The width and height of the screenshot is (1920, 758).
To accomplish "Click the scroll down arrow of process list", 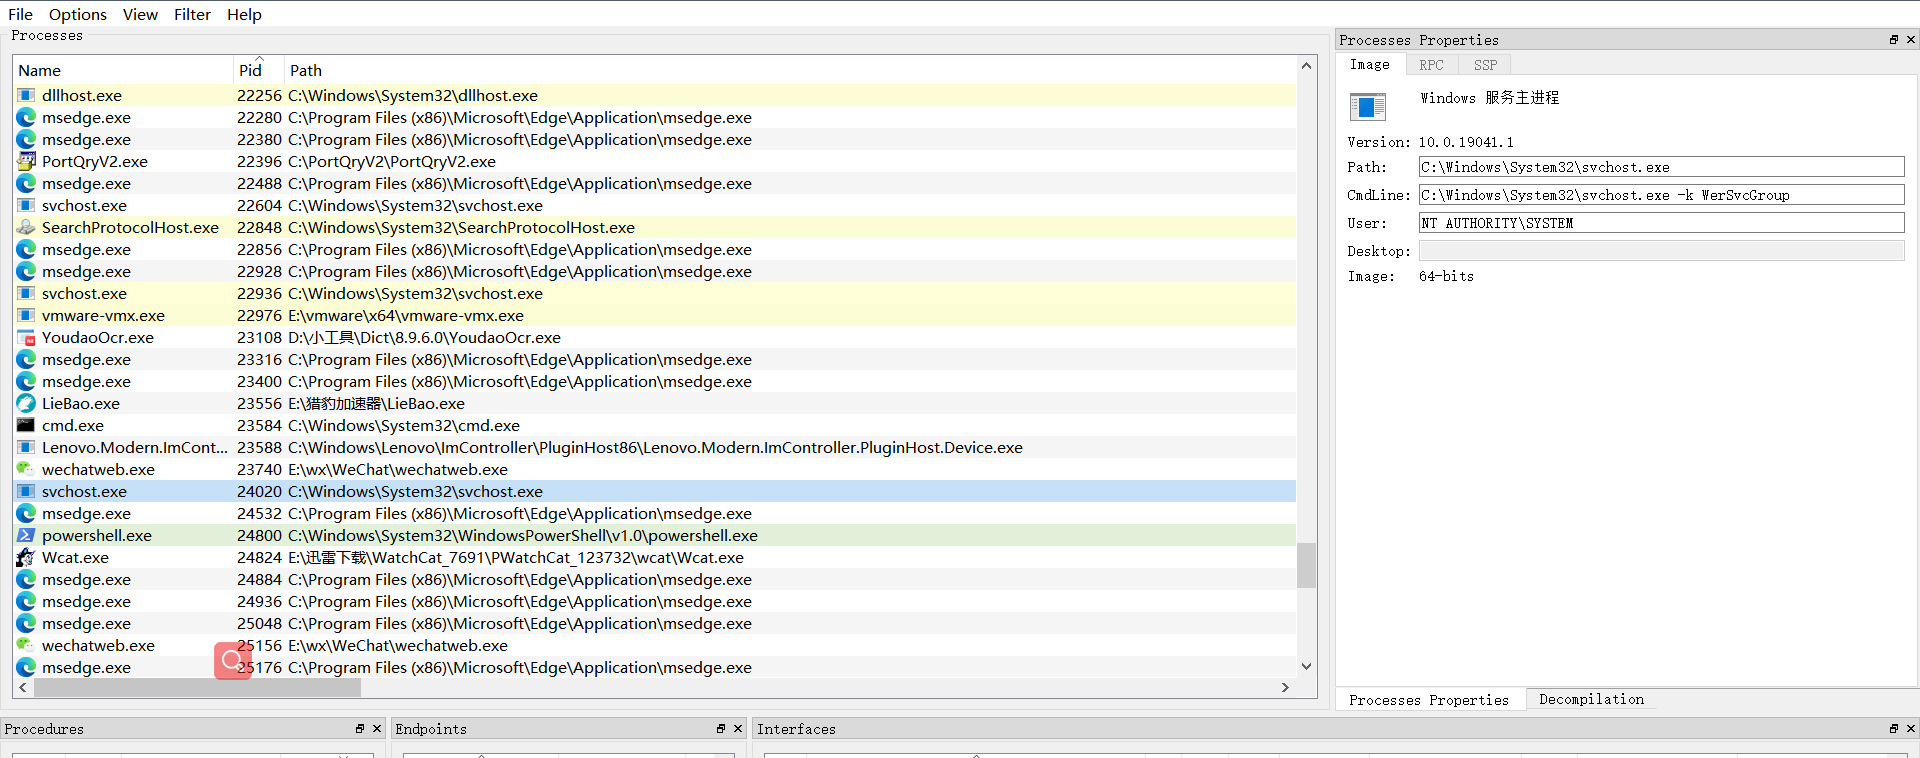I will (x=1306, y=666).
